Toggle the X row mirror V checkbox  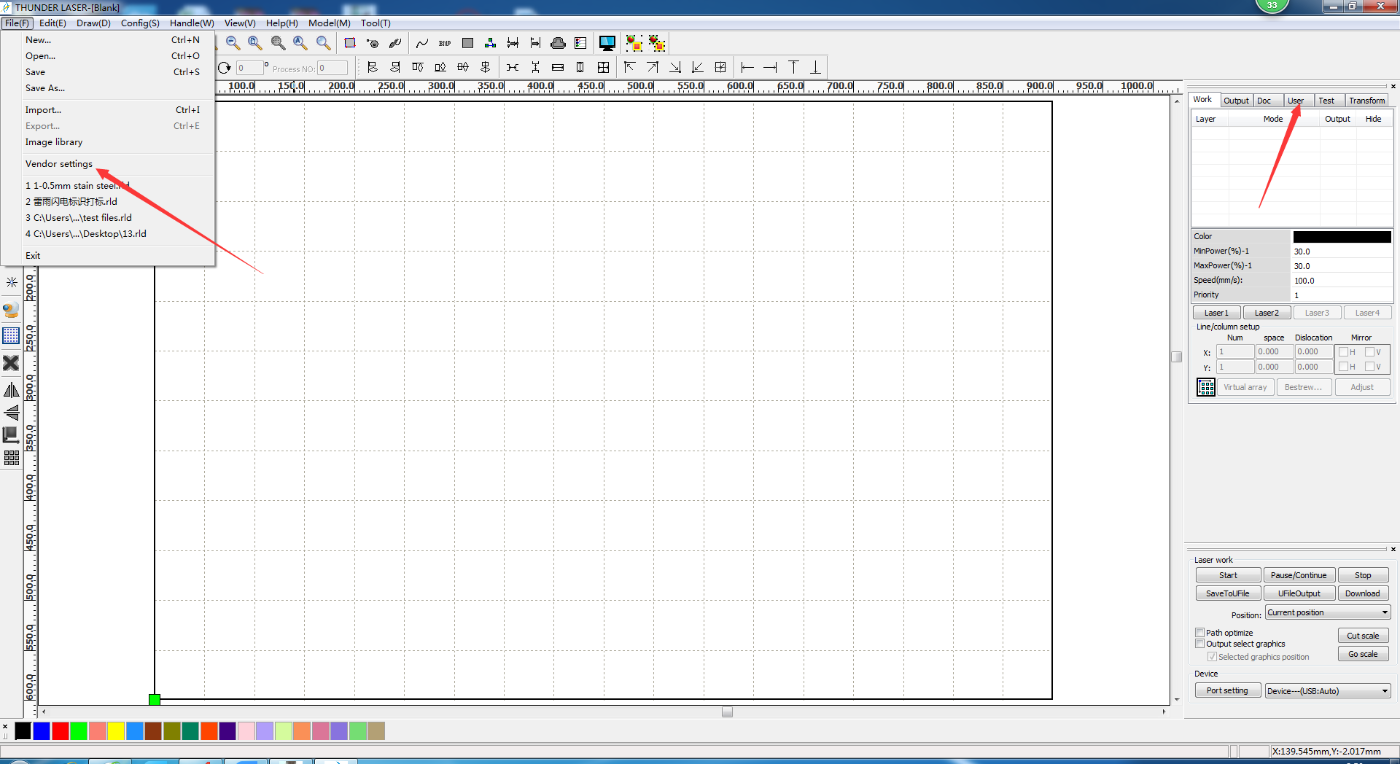[x=1370, y=352]
